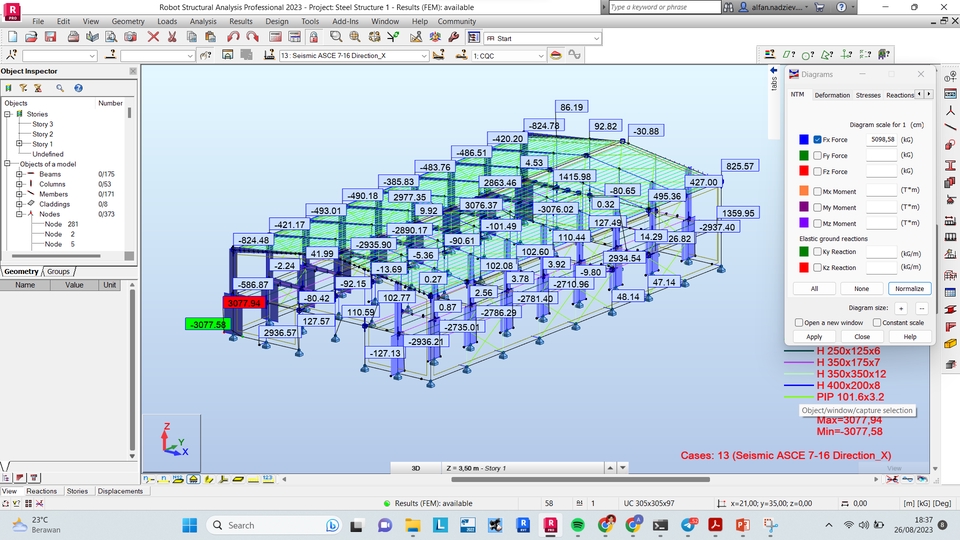Open the Analysis menu

tap(203, 21)
